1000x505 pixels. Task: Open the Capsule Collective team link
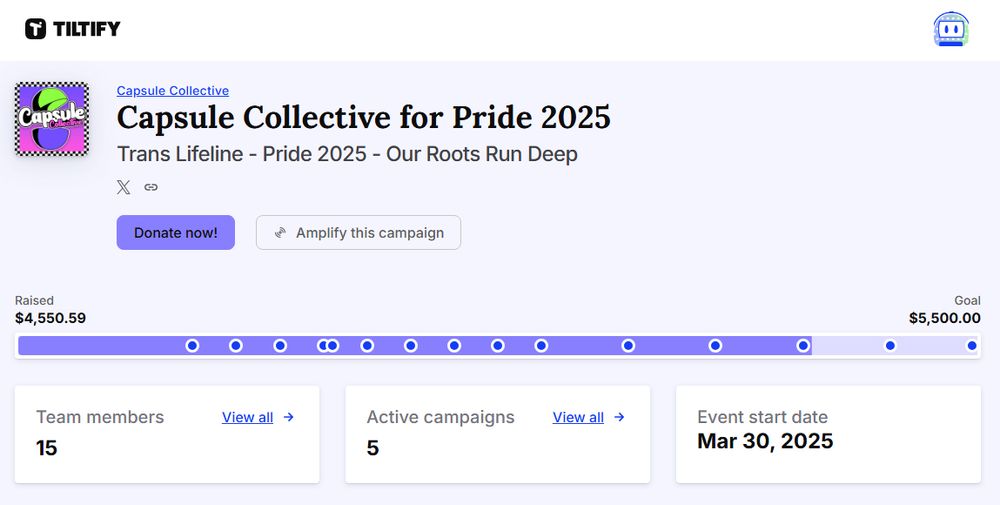[x=173, y=91]
